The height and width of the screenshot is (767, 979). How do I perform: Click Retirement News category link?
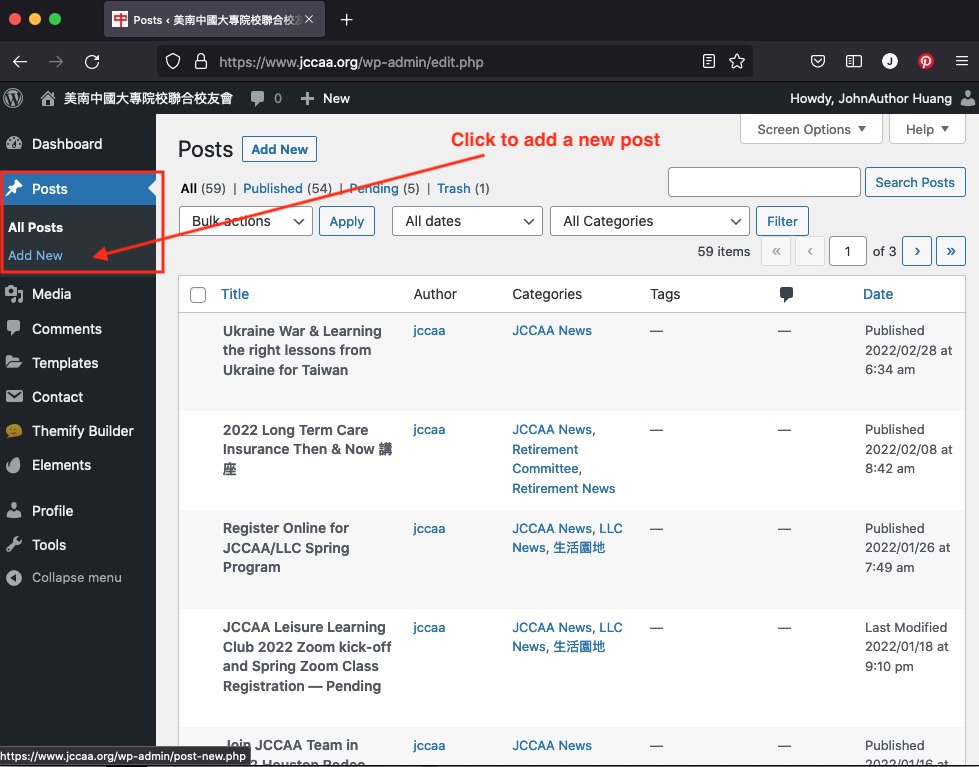tap(563, 488)
